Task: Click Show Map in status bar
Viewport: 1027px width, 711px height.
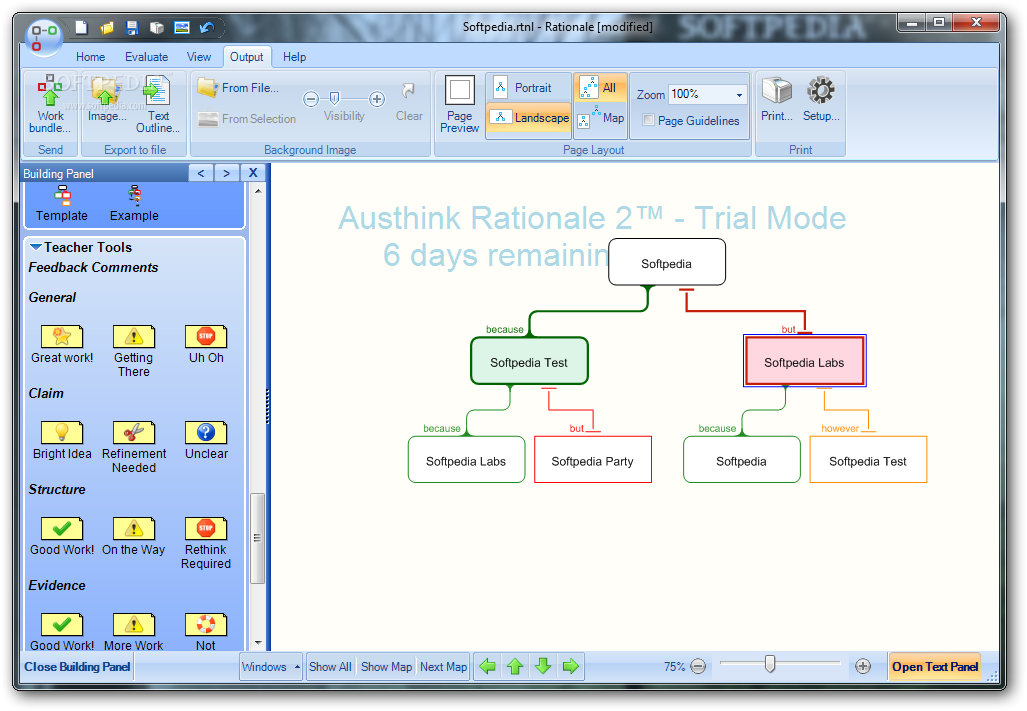Action: [386, 666]
